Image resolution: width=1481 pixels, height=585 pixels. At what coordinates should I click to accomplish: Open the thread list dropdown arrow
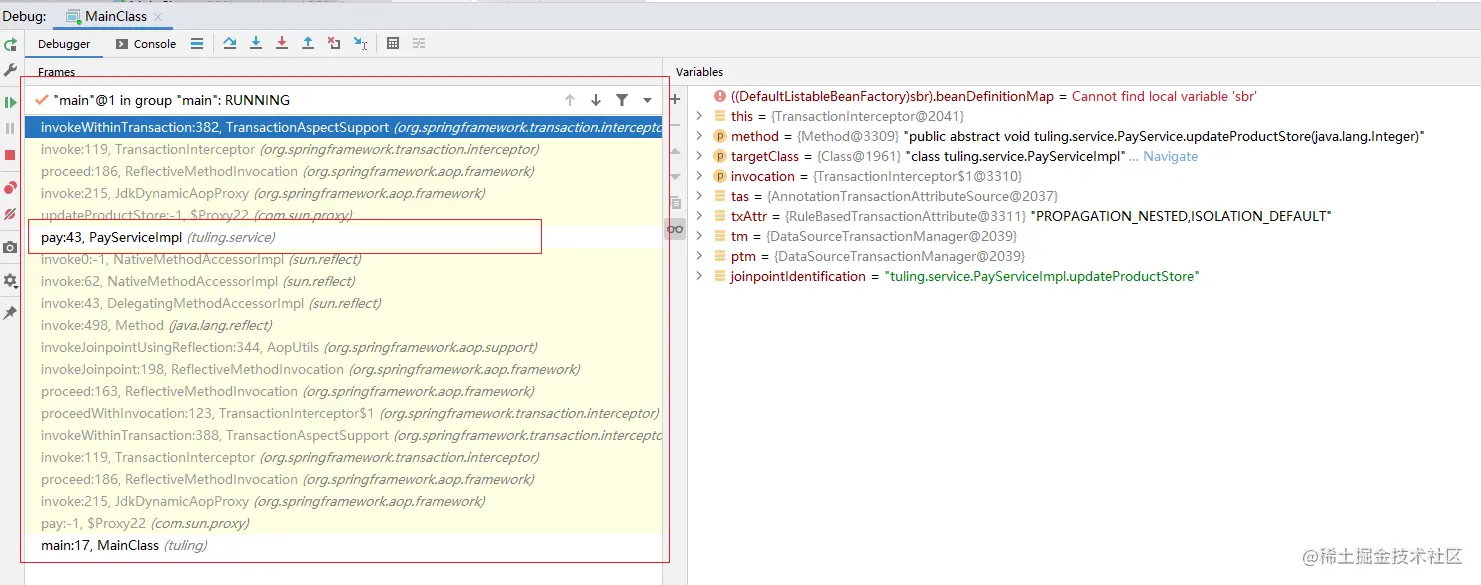[648, 100]
